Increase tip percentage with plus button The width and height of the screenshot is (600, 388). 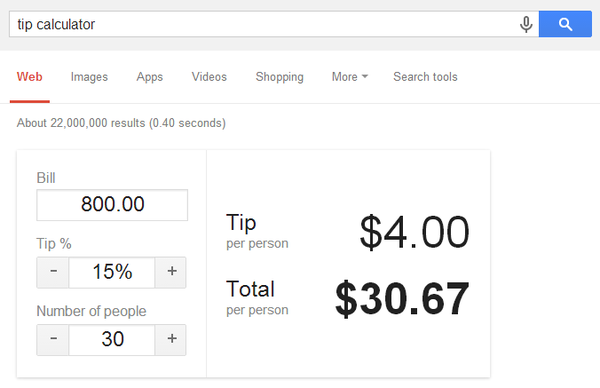(x=171, y=272)
